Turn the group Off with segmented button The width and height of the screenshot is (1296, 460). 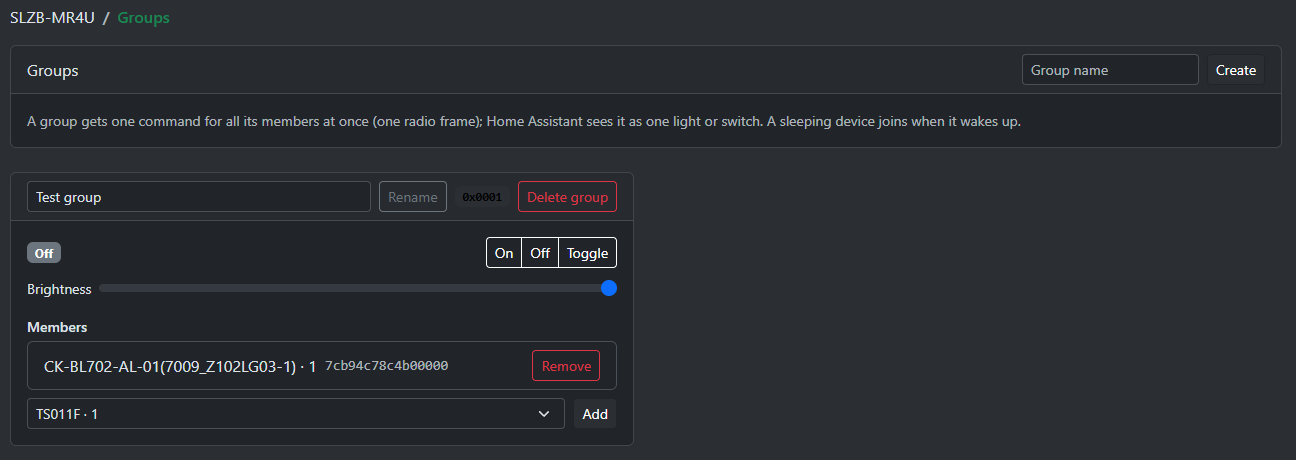coord(540,253)
